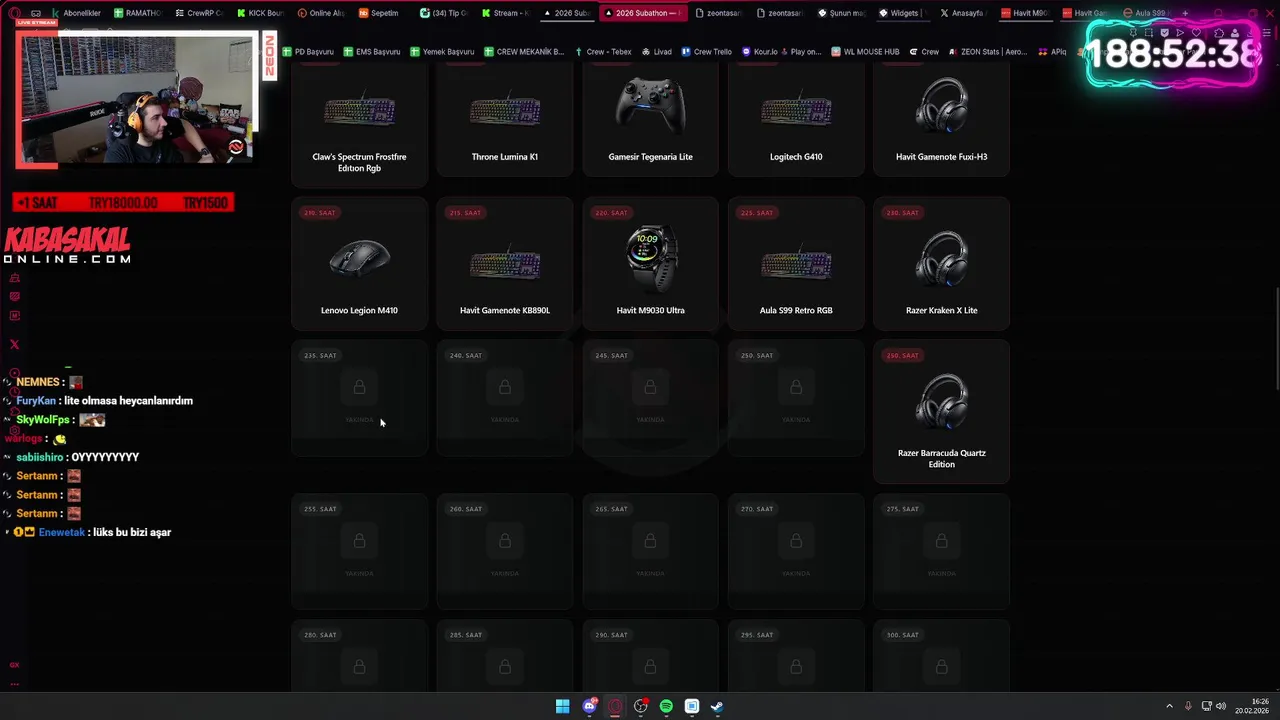Click the locked 255. SAAT reward card

tap(359, 552)
